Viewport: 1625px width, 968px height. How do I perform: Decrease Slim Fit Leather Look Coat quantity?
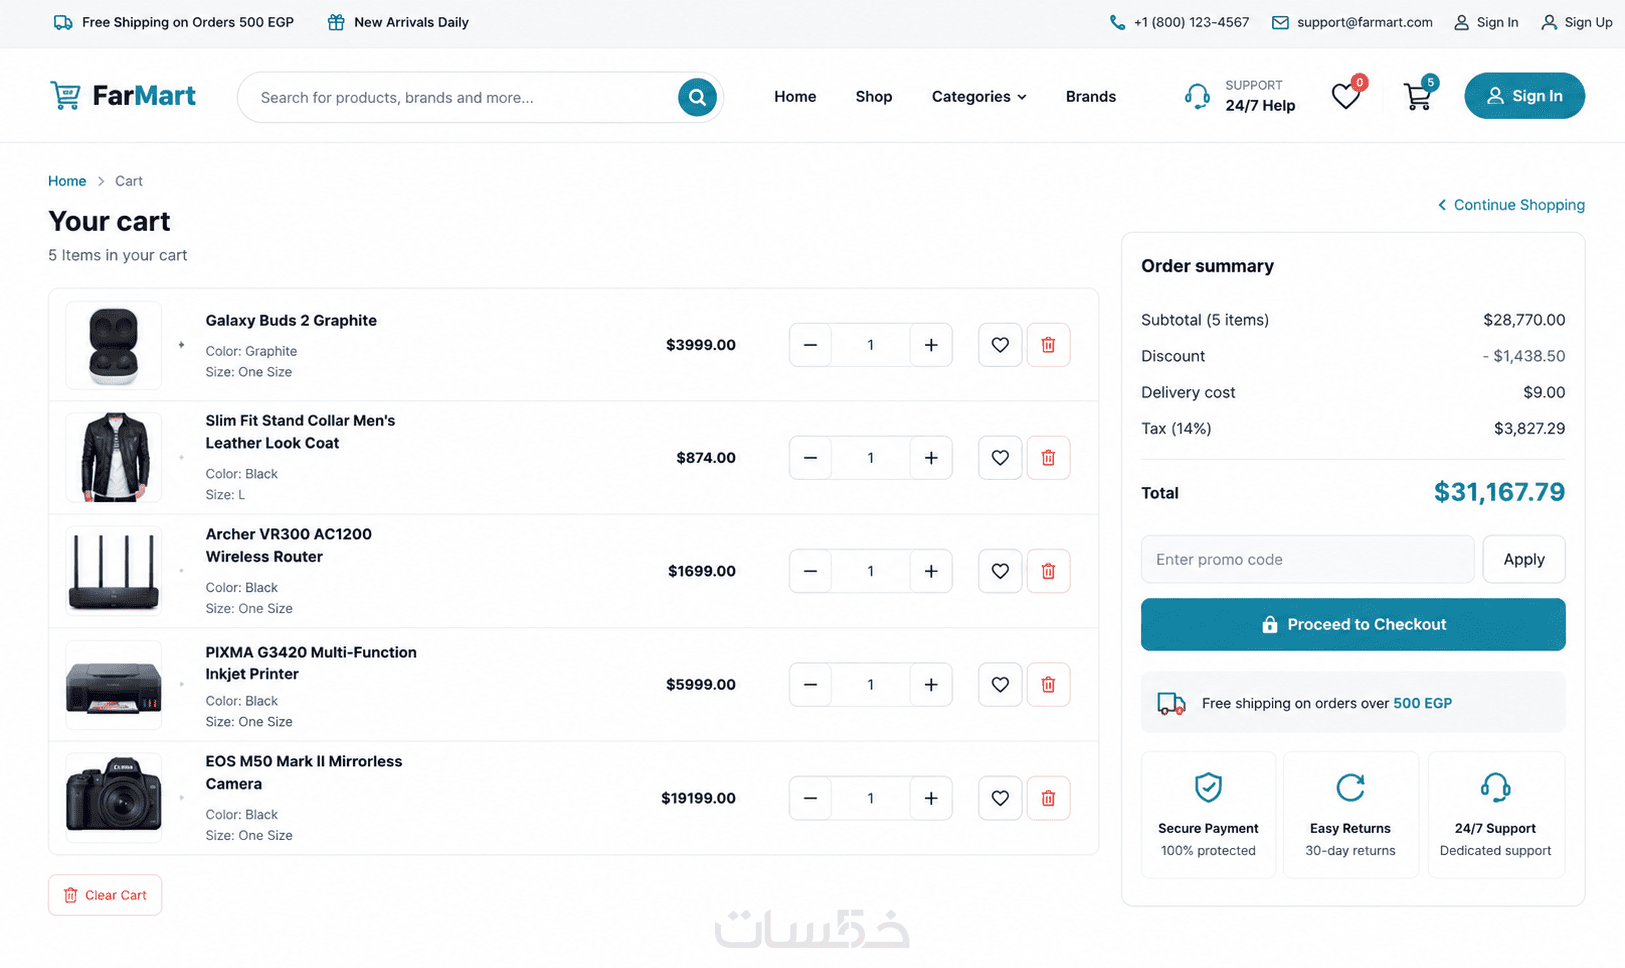click(x=810, y=458)
